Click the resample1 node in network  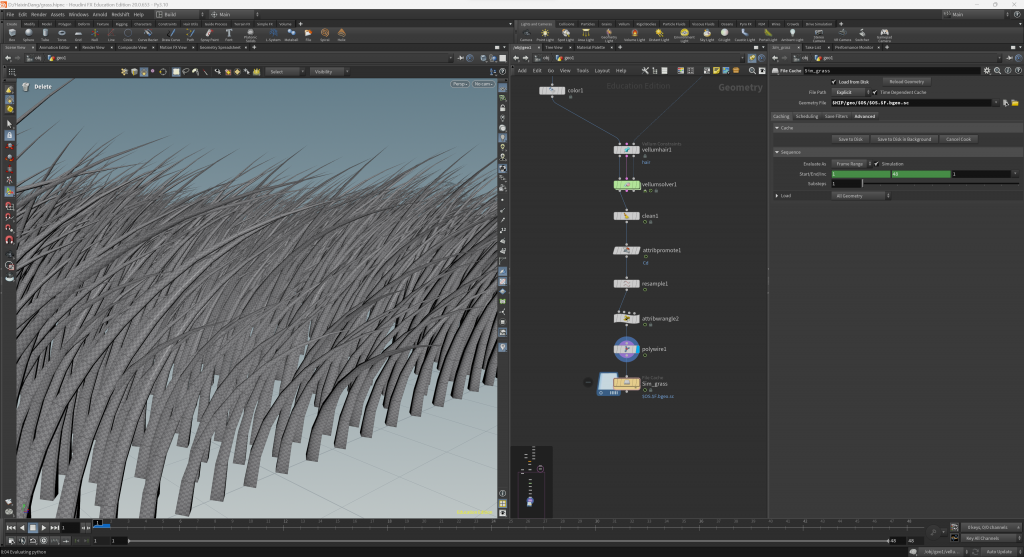click(626, 284)
